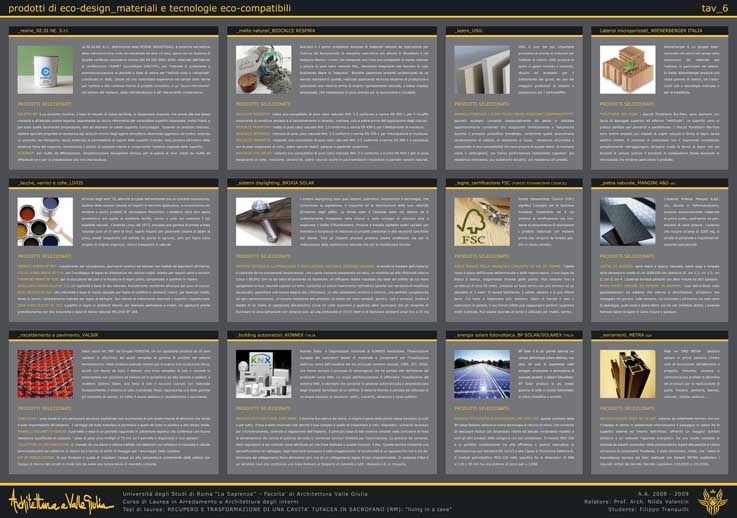This screenshot has height=518, width=737.
Task: Click the BRIXIA SOLAR daylighting tube image
Action: (x=264, y=221)
